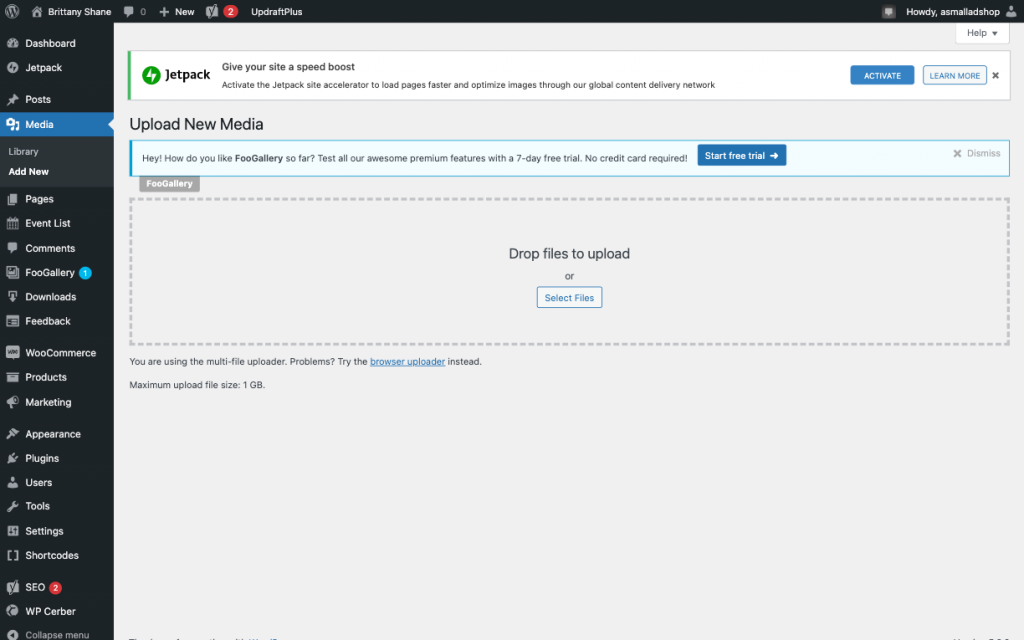Viewport: 1024px width, 640px height.
Task: Click the WooCommerce icon in sidebar
Action: (x=12, y=353)
